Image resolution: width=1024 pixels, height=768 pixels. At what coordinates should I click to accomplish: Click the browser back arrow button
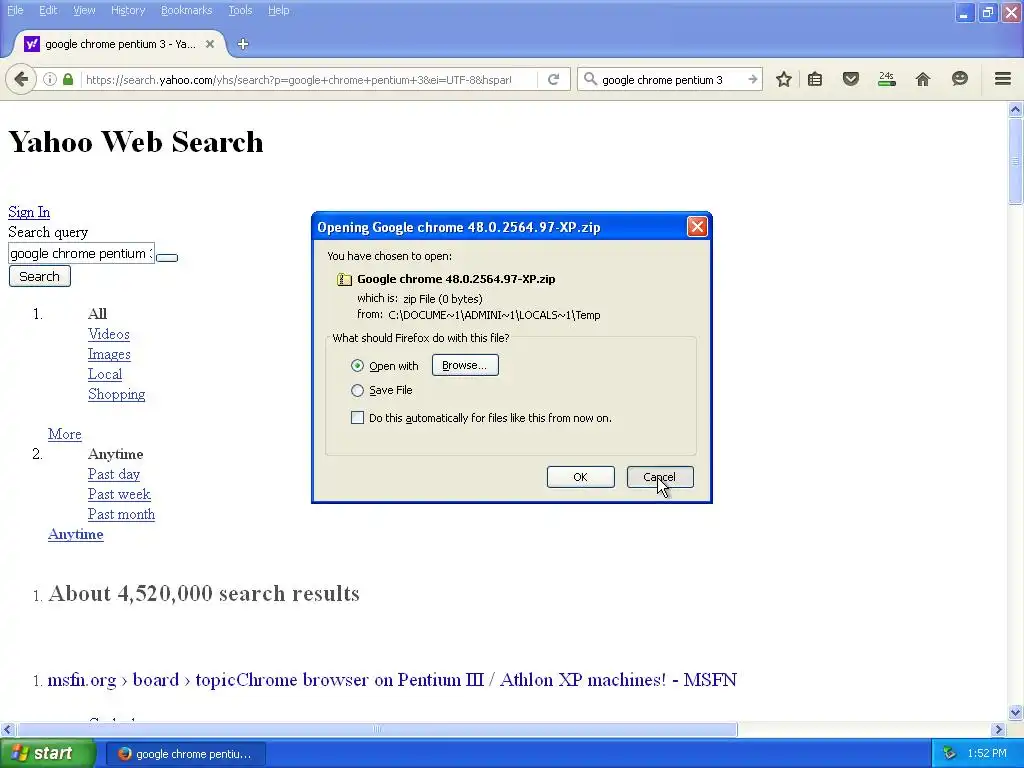click(21, 80)
